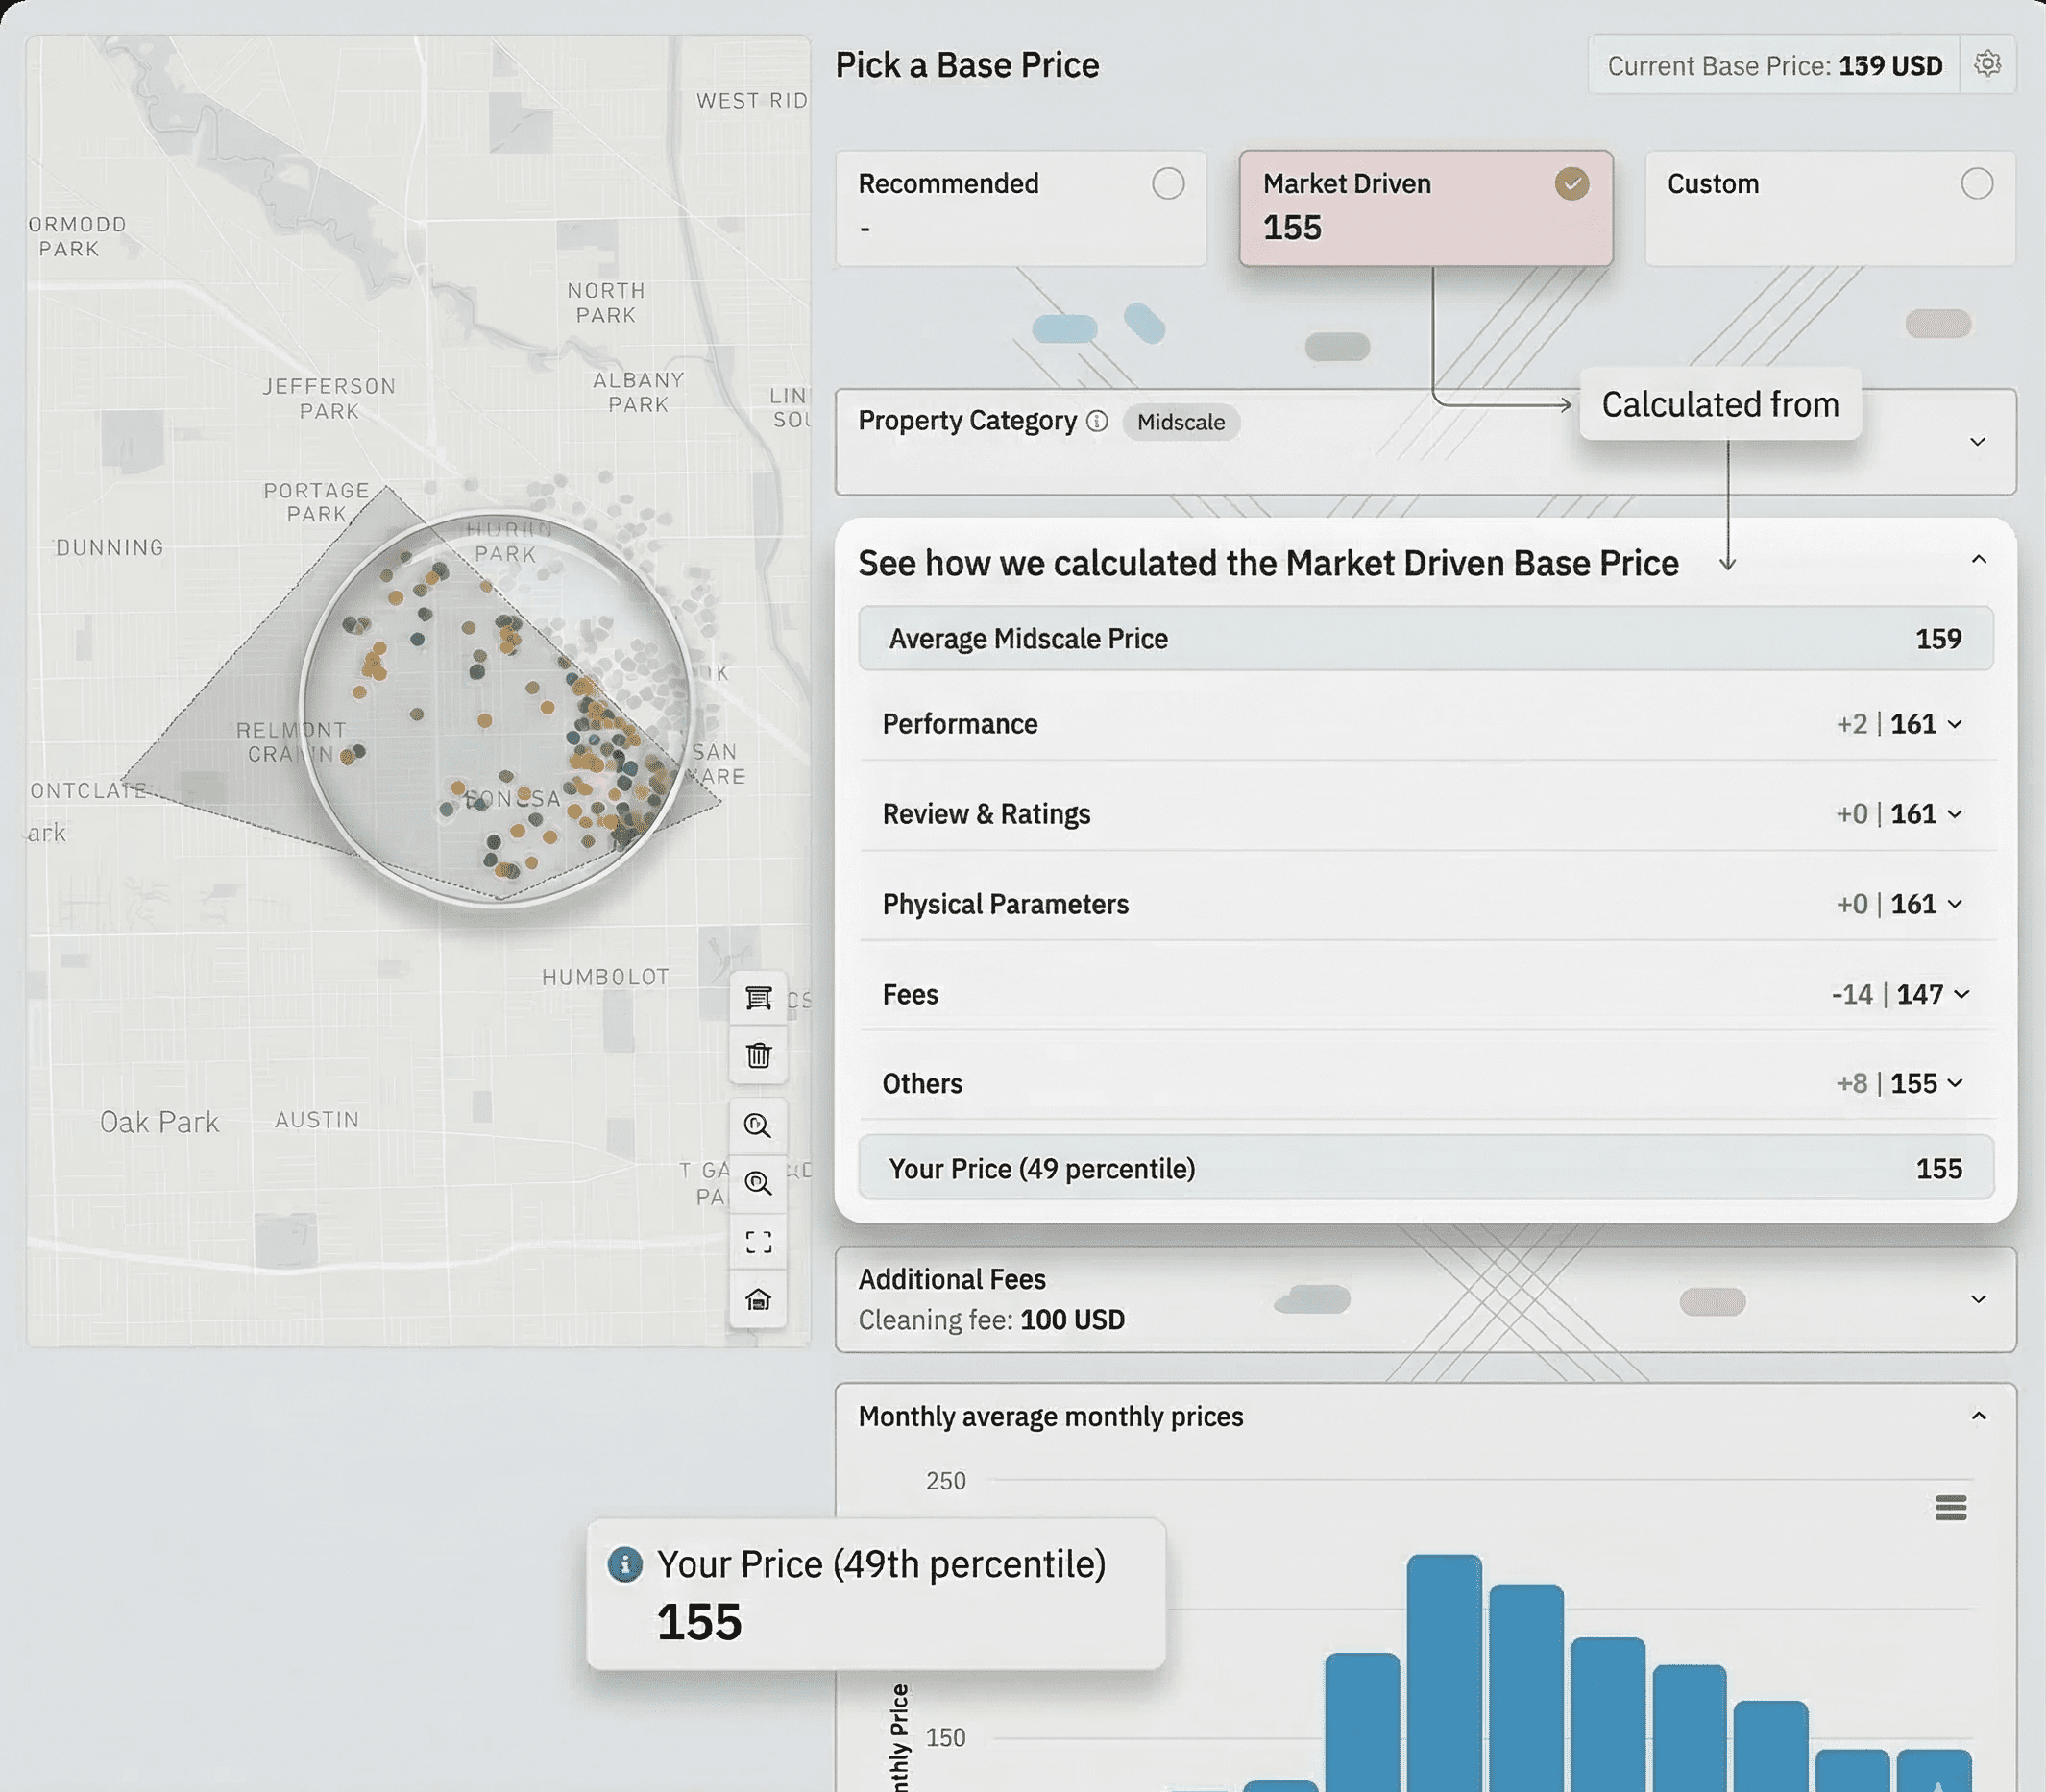
Task: Select the Market Driven price option
Action: click(x=1571, y=184)
